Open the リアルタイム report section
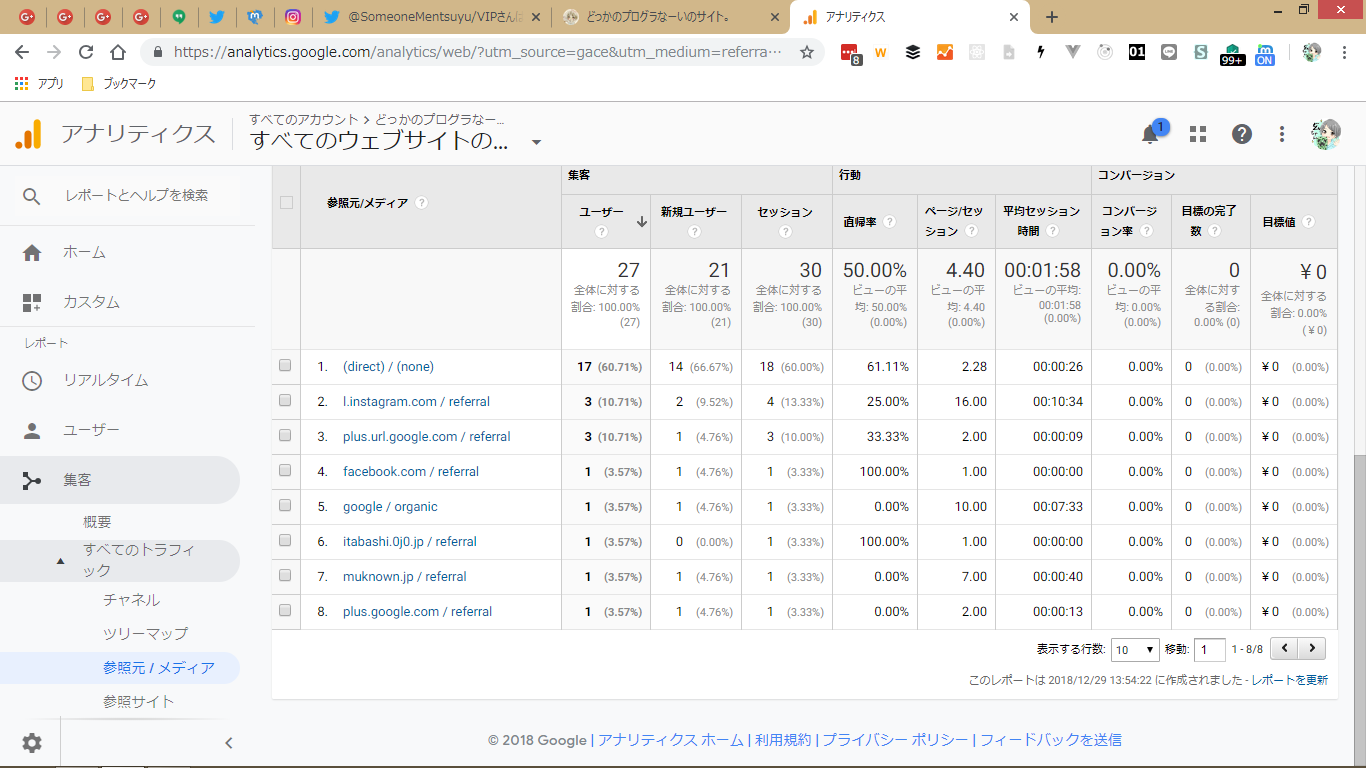This screenshot has height=768, width=1366. click(105, 380)
